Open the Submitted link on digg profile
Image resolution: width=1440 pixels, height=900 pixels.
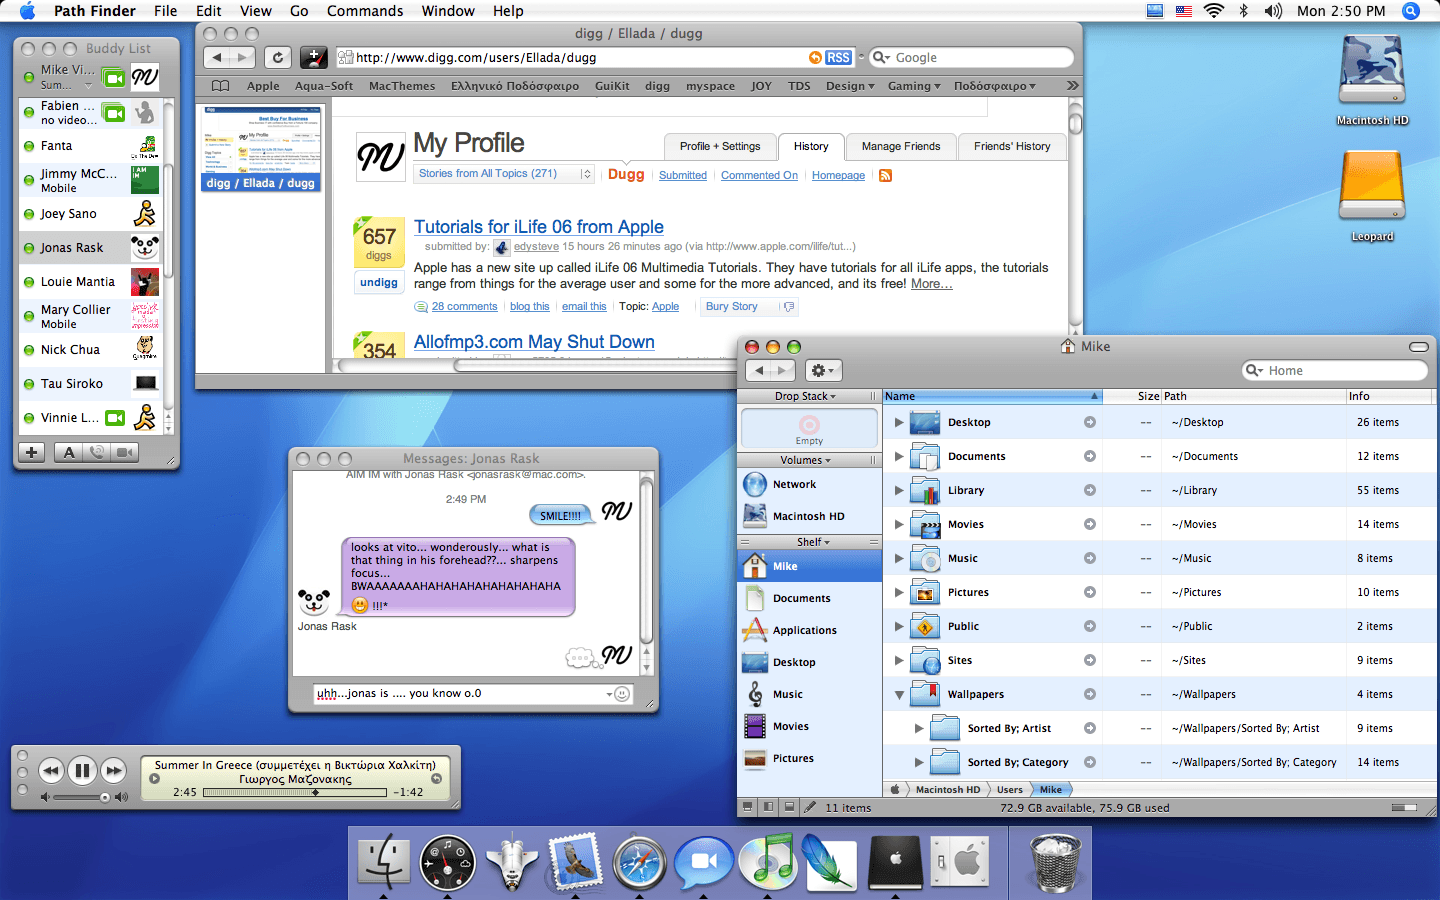pyautogui.click(x=683, y=175)
